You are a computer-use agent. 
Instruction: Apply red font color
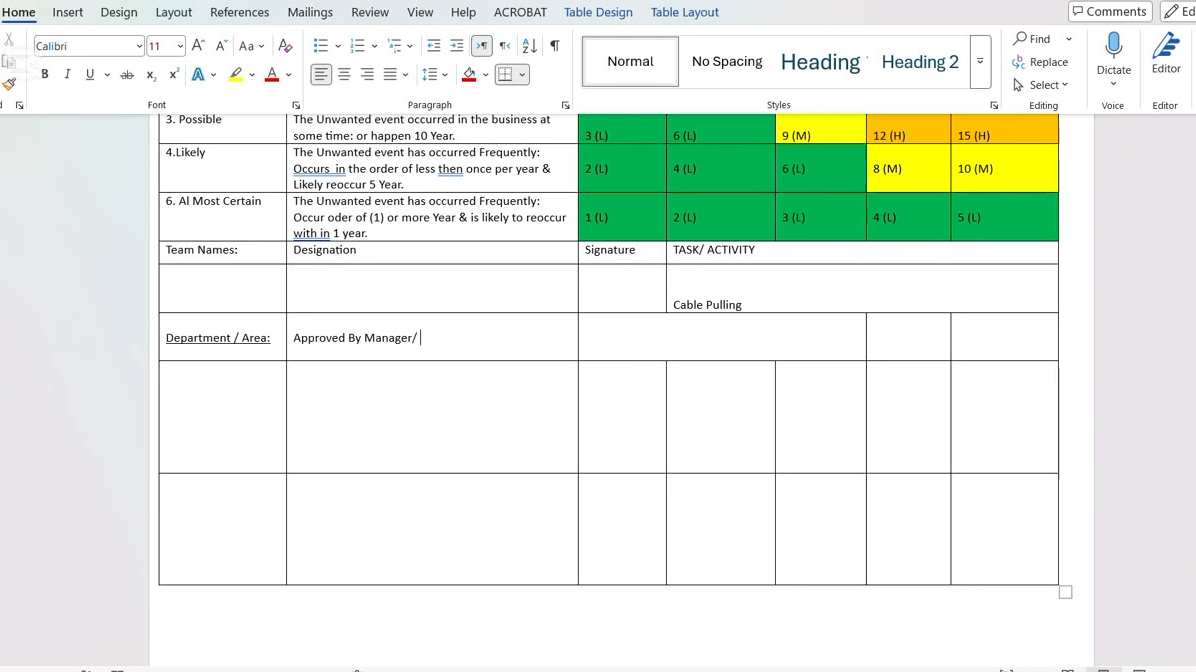(272, 75)
